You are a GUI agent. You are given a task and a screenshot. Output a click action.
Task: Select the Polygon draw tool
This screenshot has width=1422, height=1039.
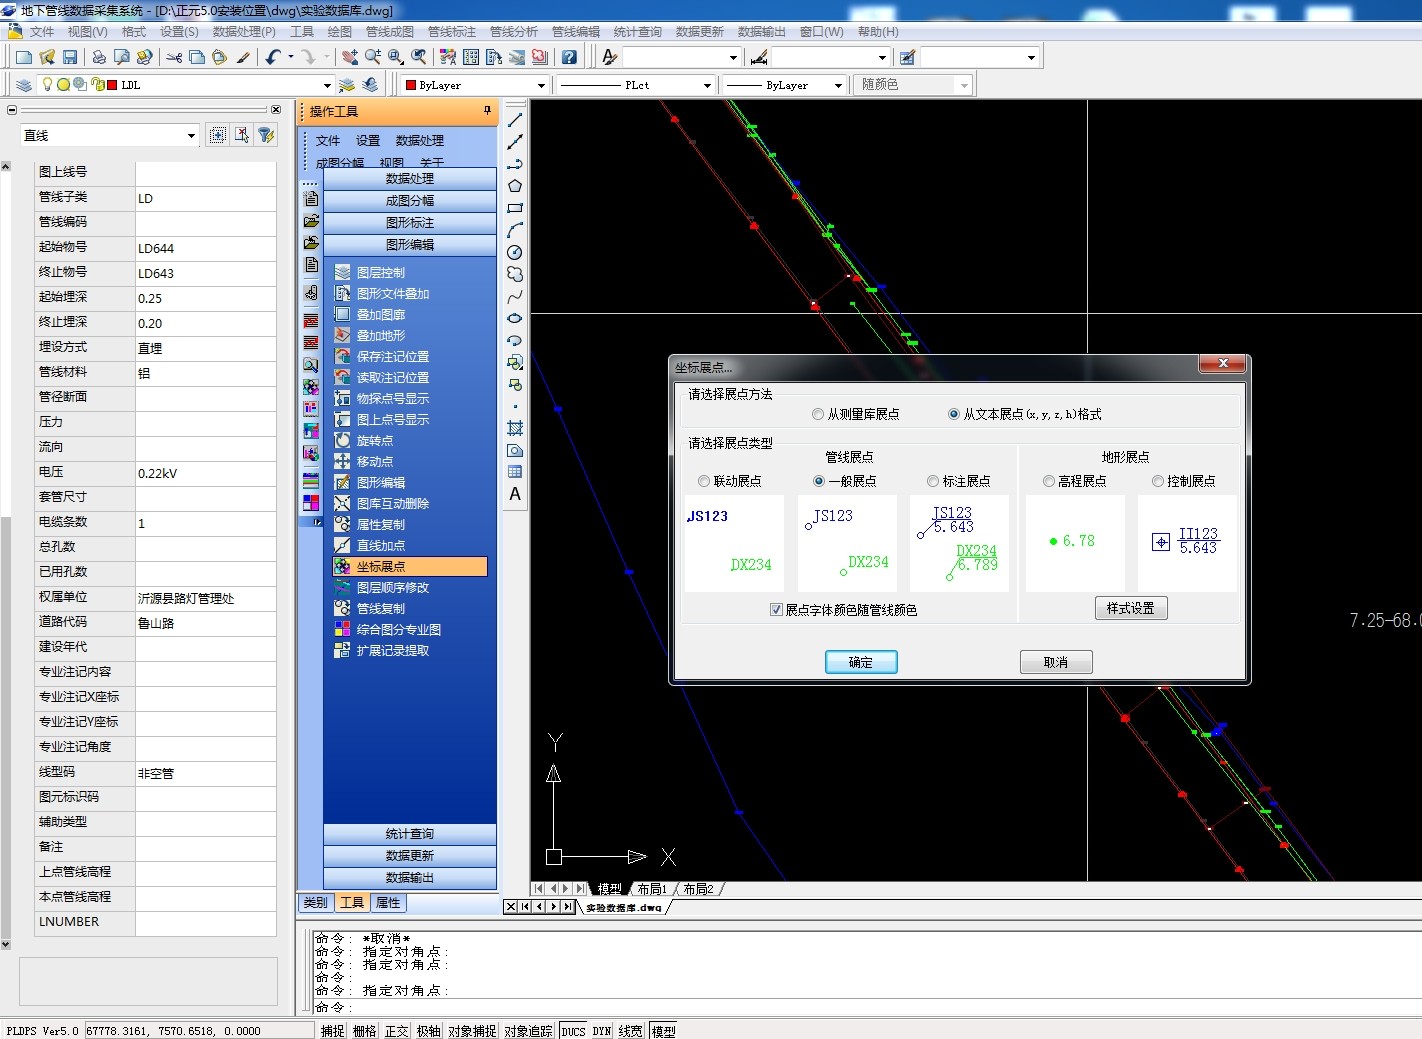(x=515, y=186)
